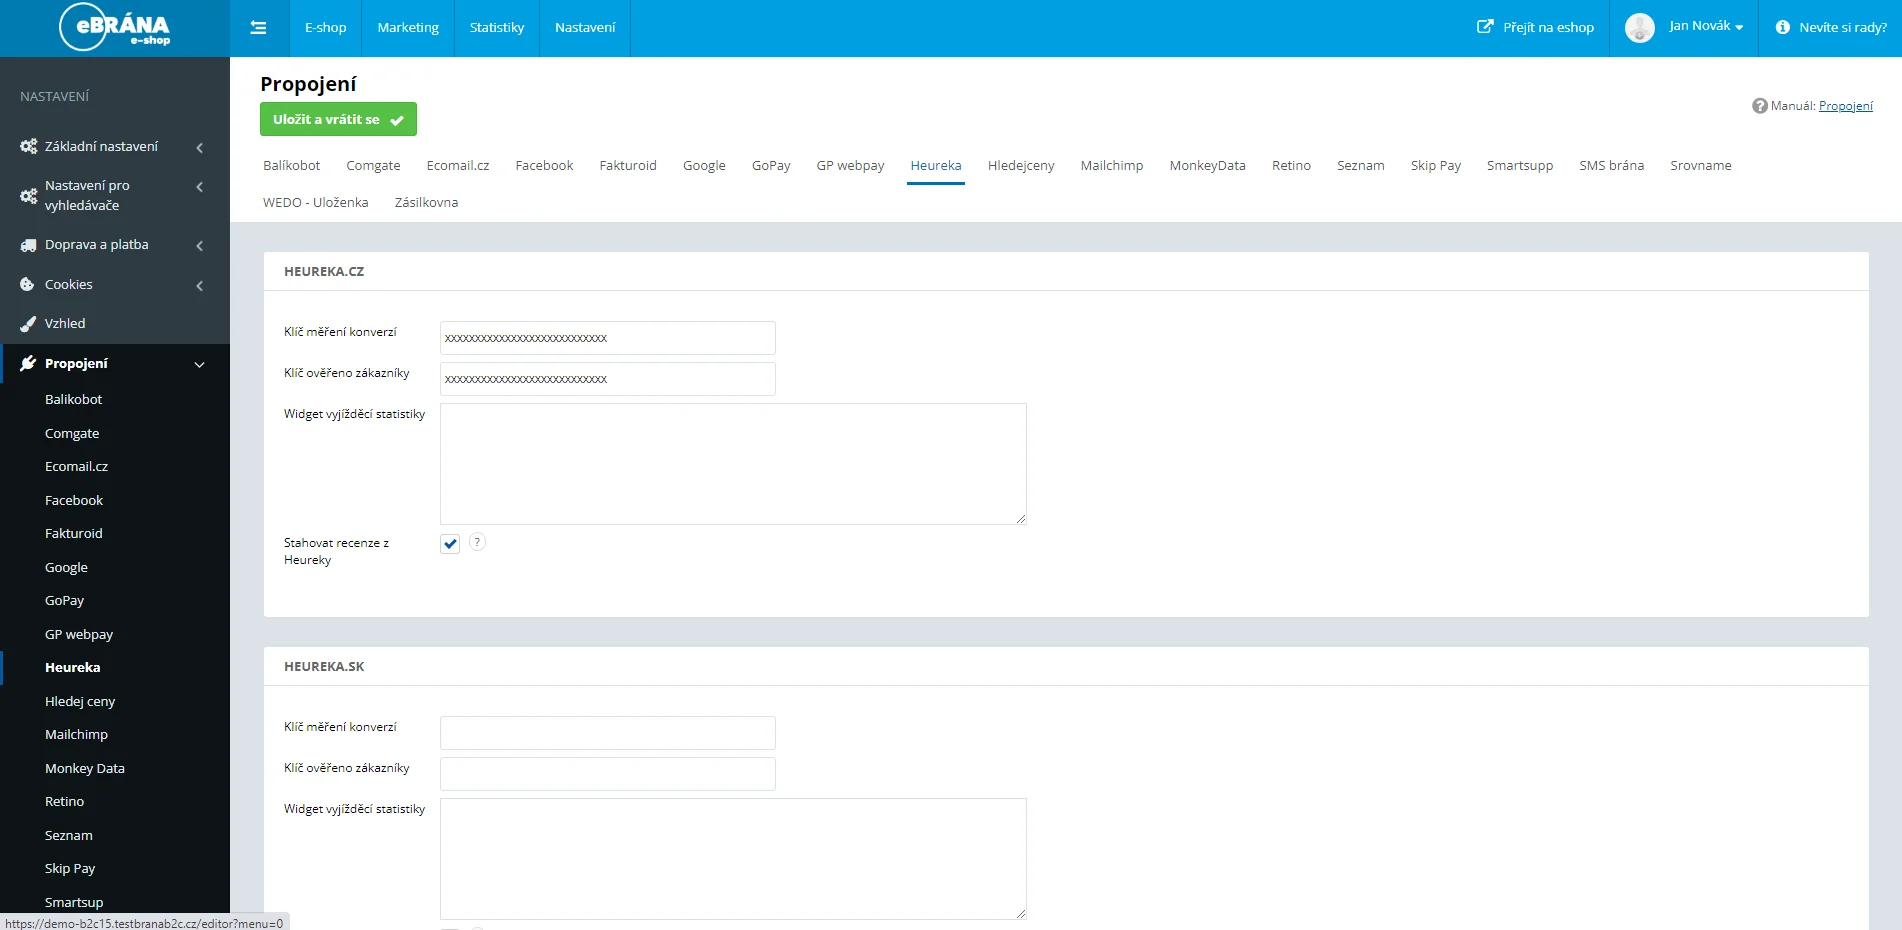The width and height of the screenshot is (1902, 930).
Task: Switch to the Zásilkovna tab
Action: [x=426, y=203]
